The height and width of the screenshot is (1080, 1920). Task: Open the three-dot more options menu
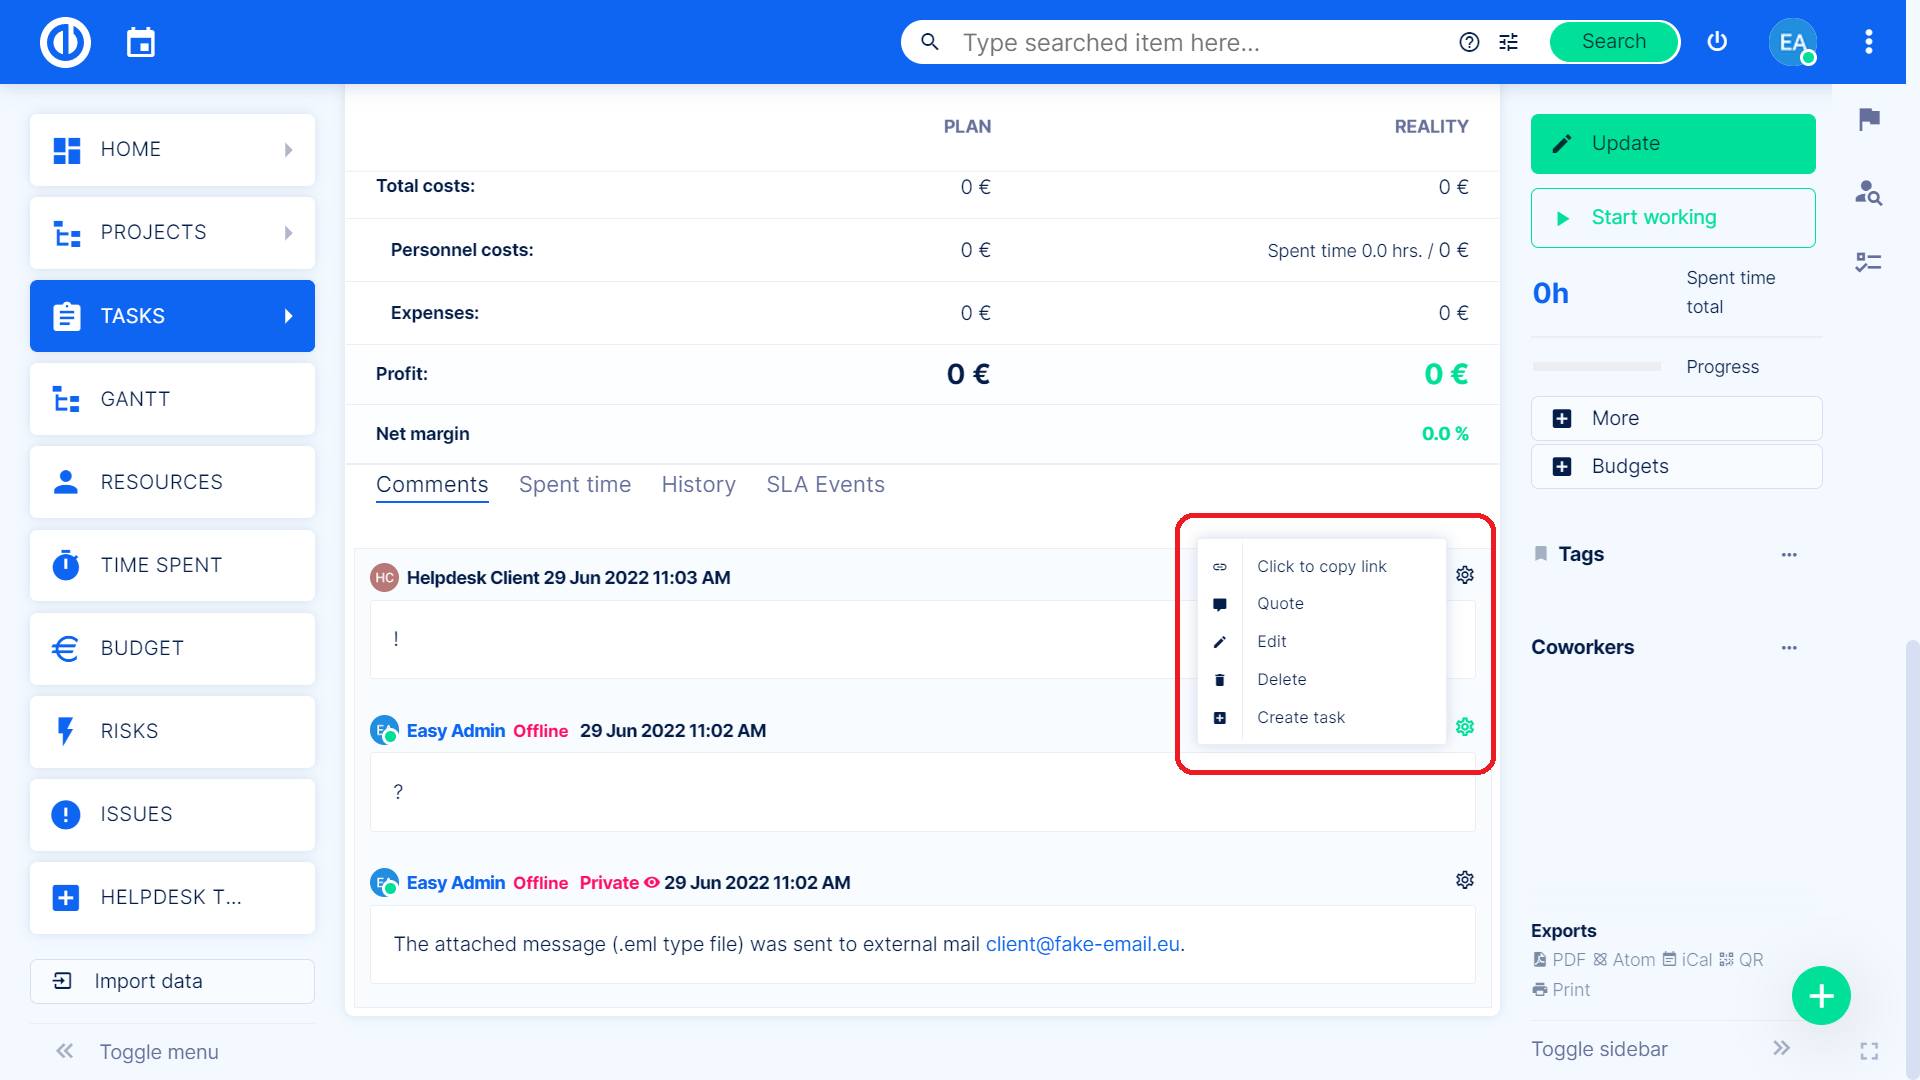(1868, 42)
